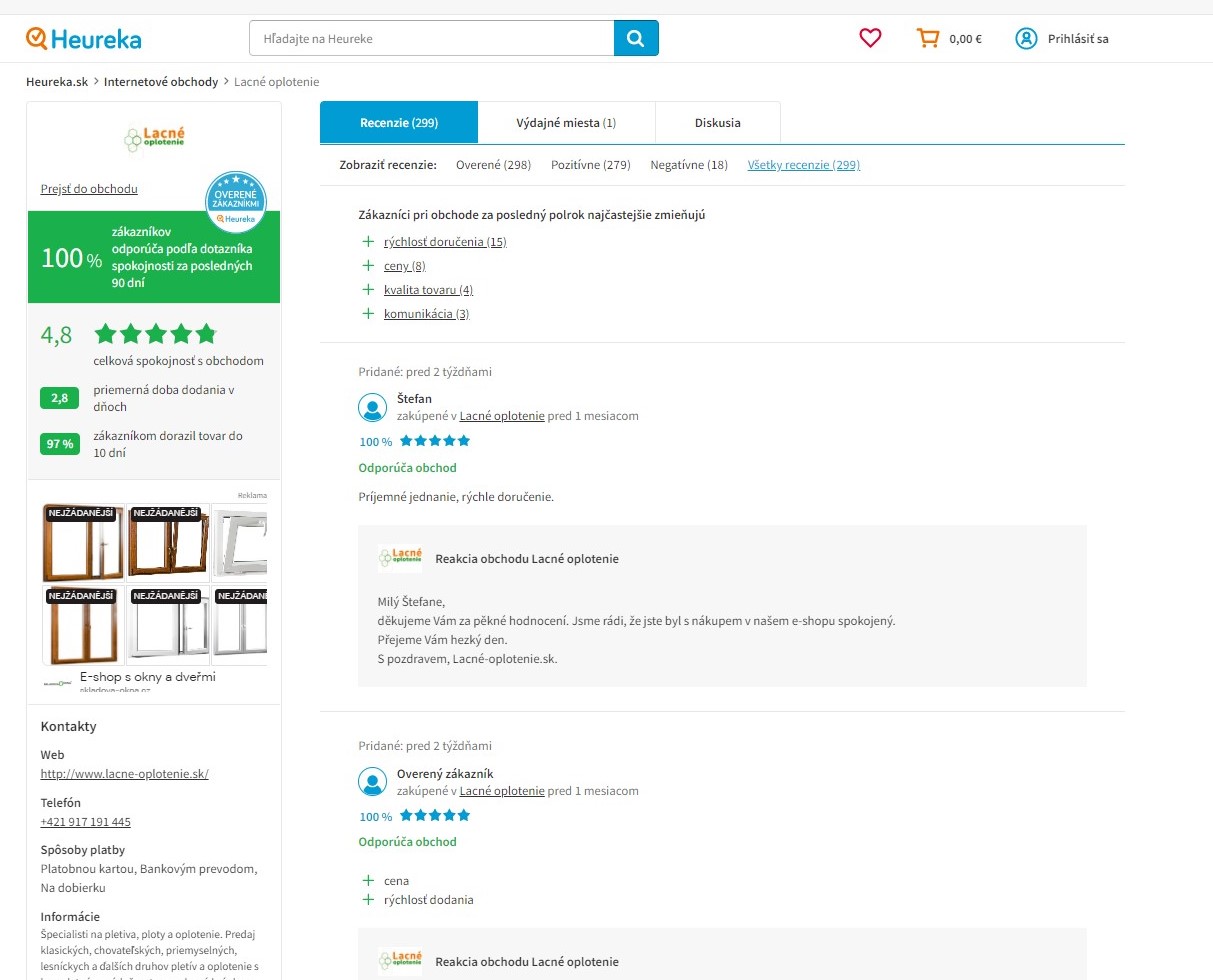Click Heureka.sk breadcrumb link
The width and height of the screenshot is (1213, 980).
coord(57,82)
